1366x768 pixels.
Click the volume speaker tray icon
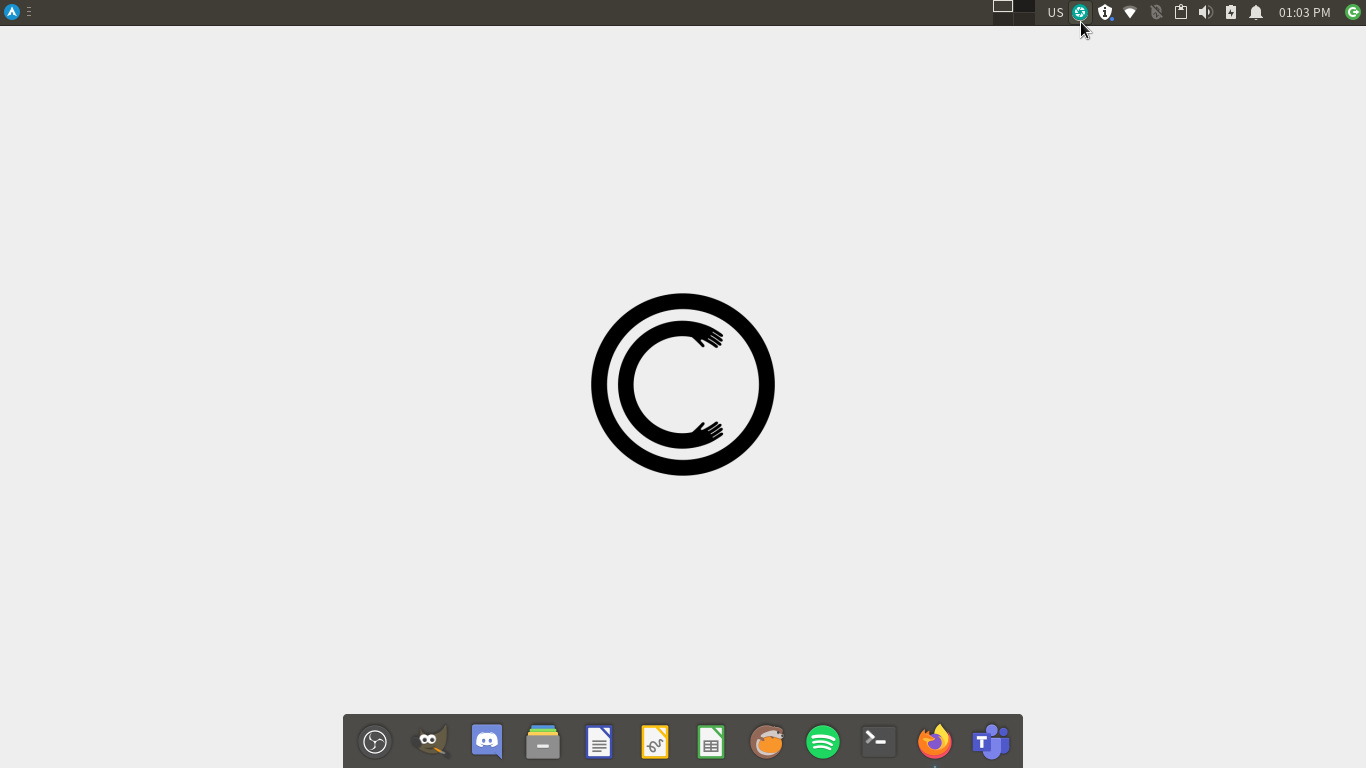coord(1205,12)
